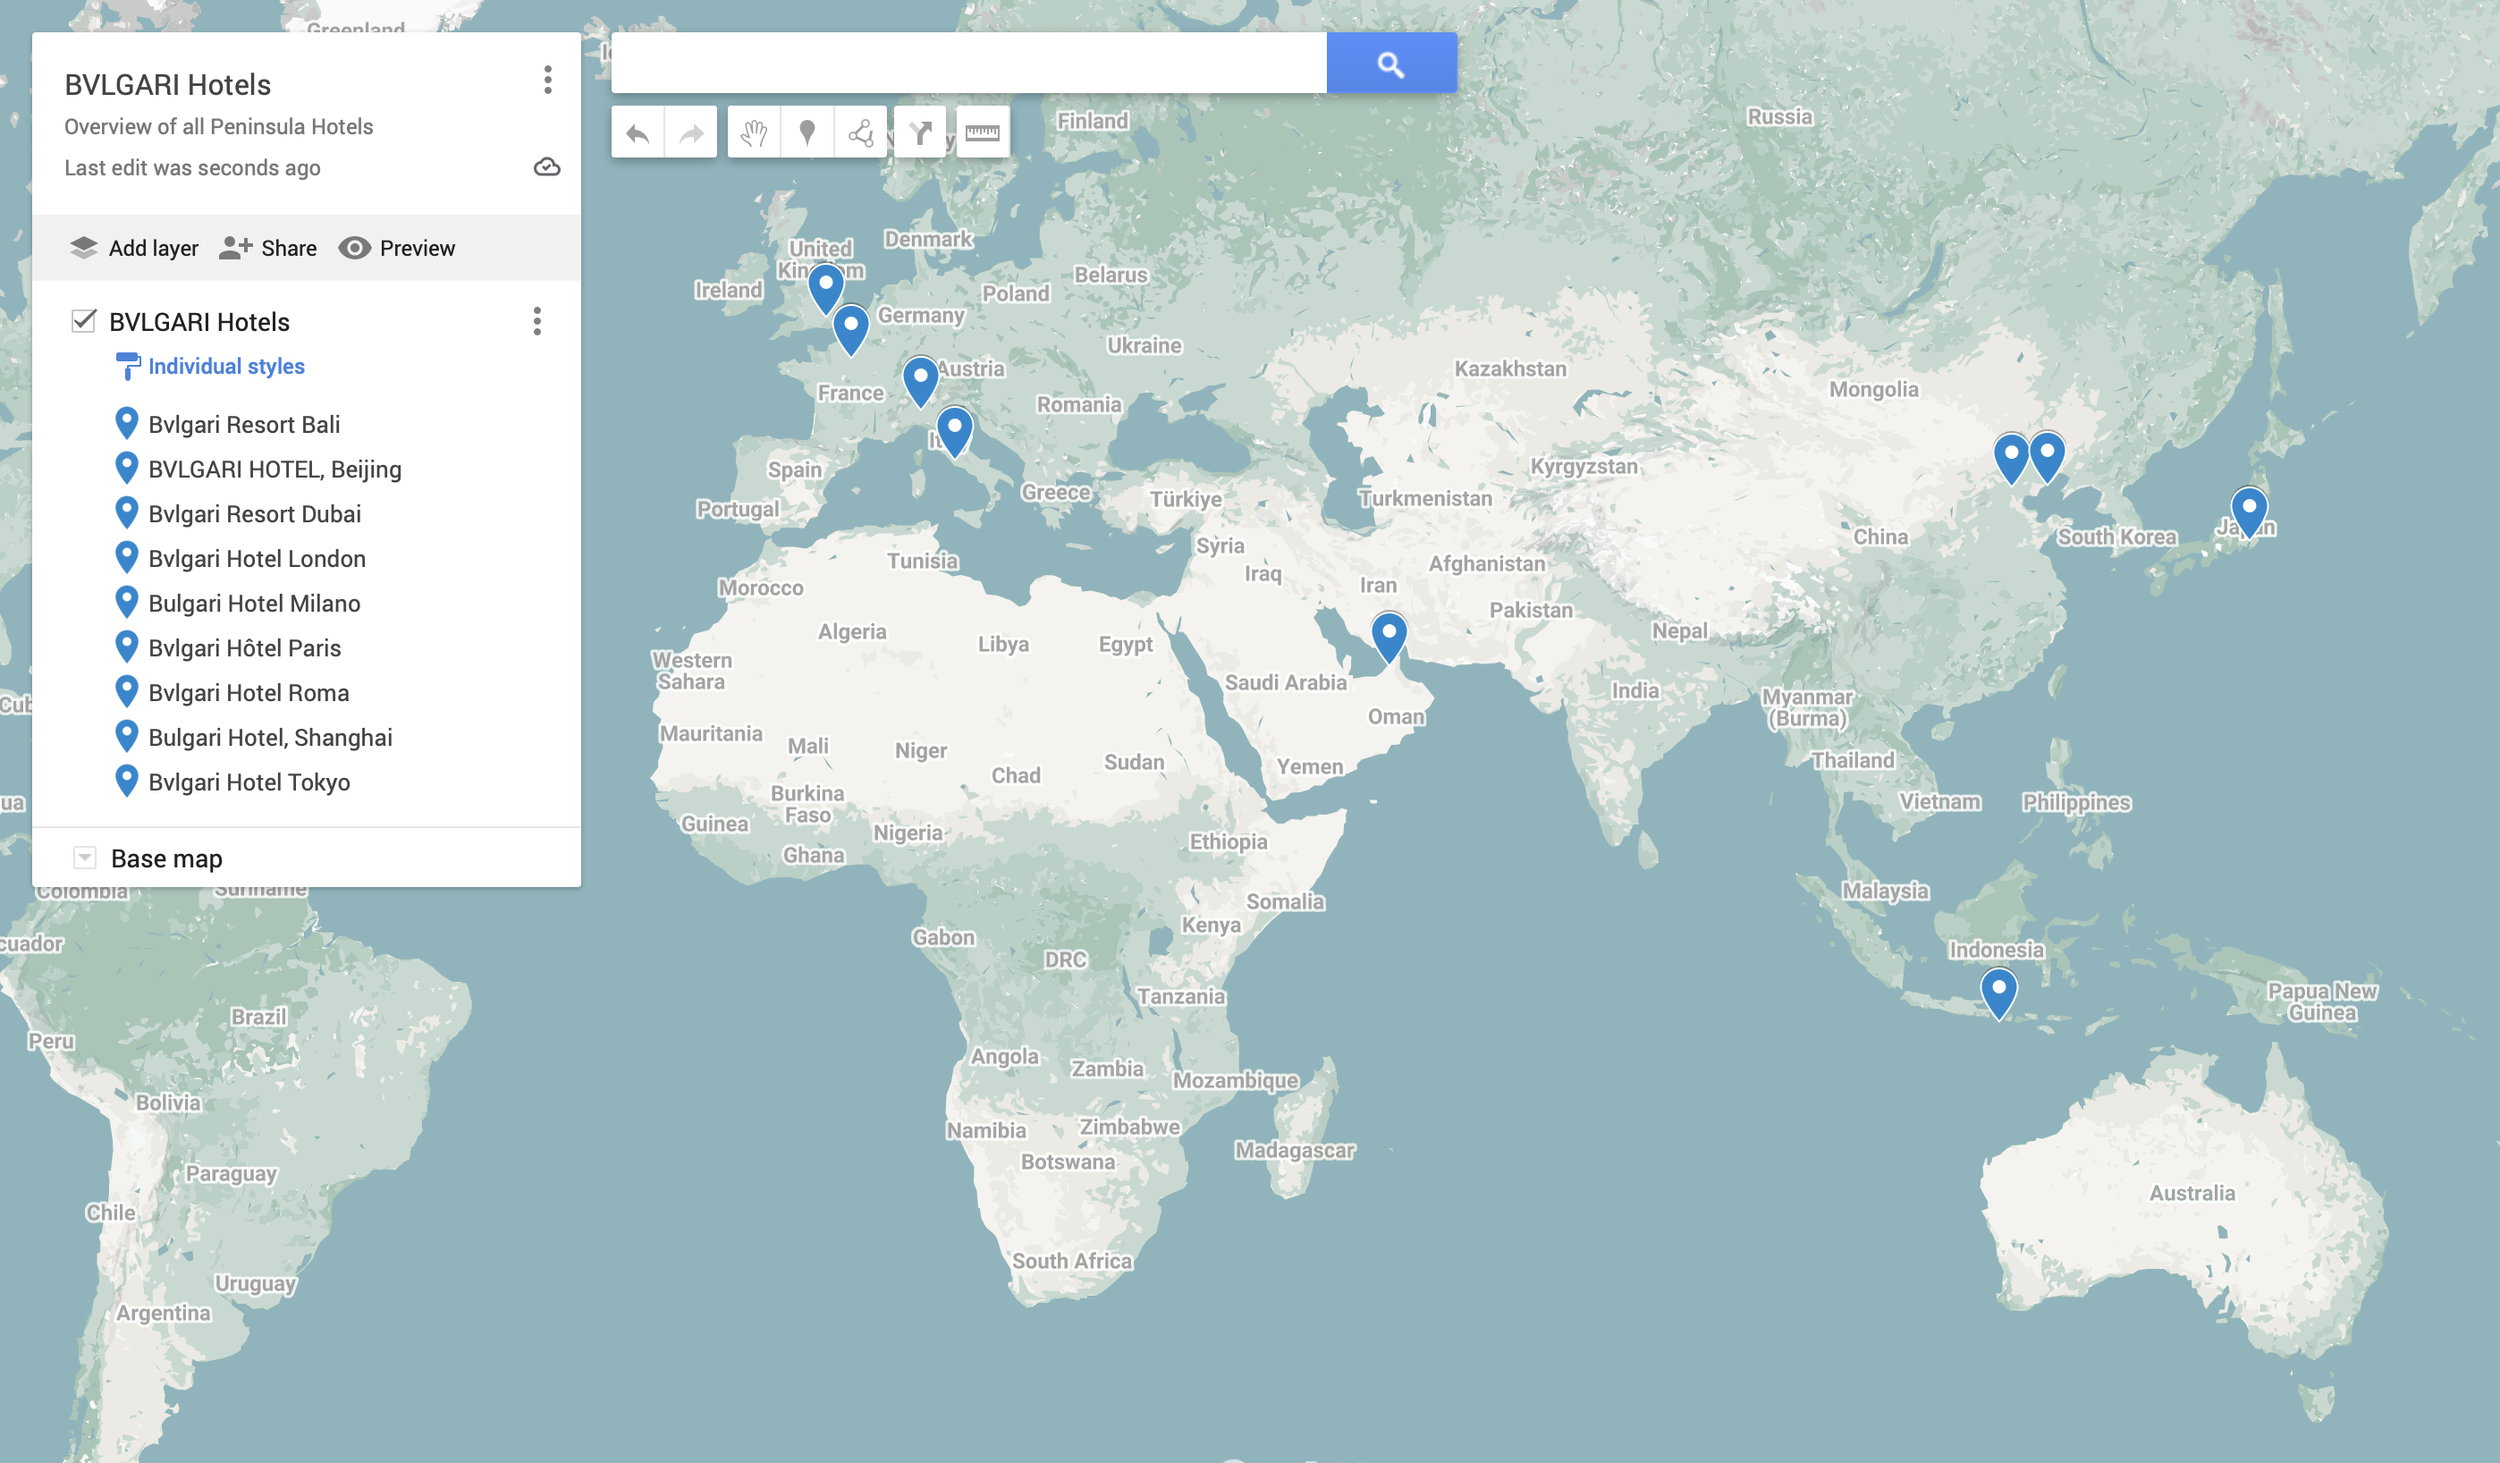The image size is (2500, 1463).
Task: Click the map pin over Milan
Action: (x=920, y=381)
